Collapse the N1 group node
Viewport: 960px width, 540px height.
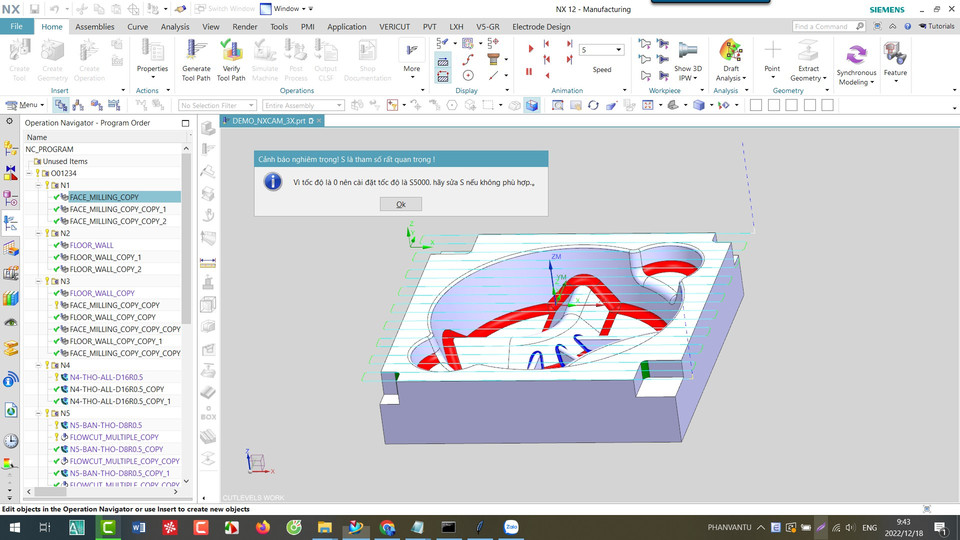(38, 185)
